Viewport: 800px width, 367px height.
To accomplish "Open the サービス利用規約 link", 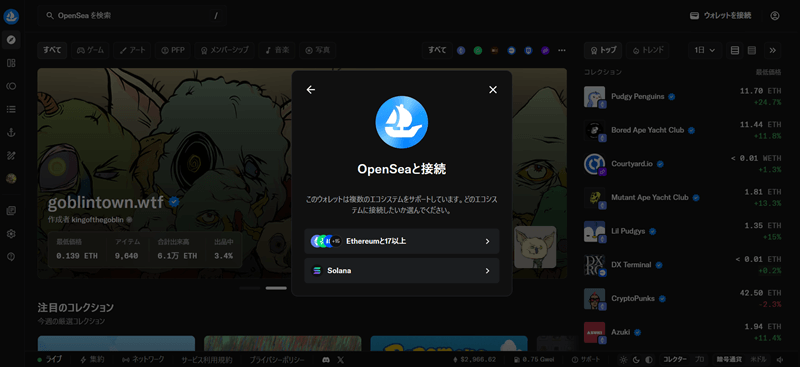I will [x=207, y=359].
